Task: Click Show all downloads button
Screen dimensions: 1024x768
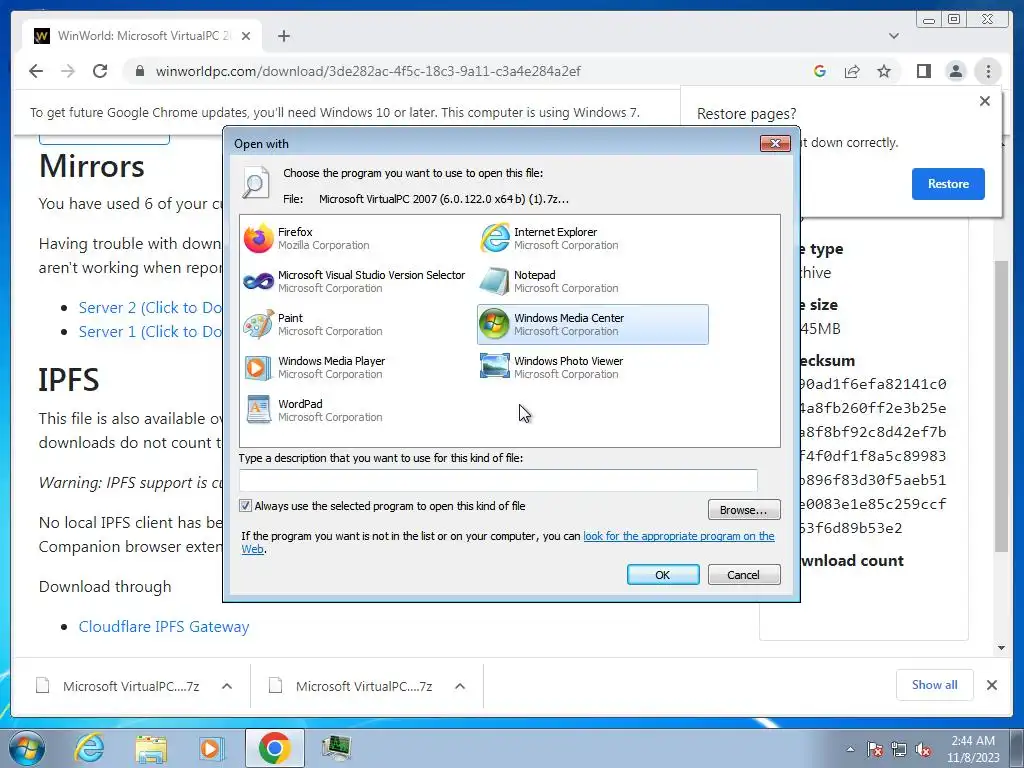Action: [x=935, y=685]
